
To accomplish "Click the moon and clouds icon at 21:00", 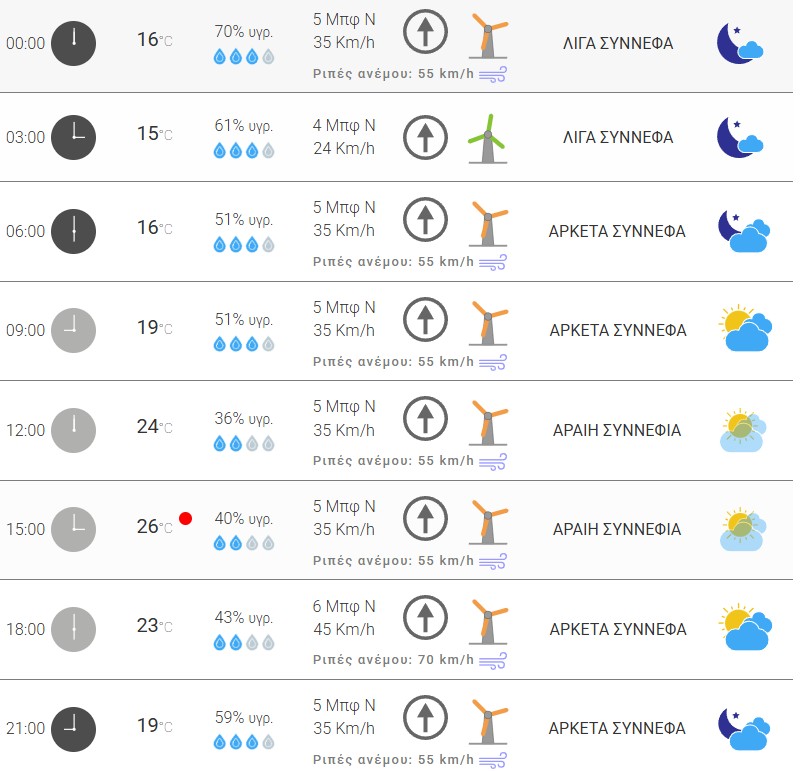I will pos(743,728).
